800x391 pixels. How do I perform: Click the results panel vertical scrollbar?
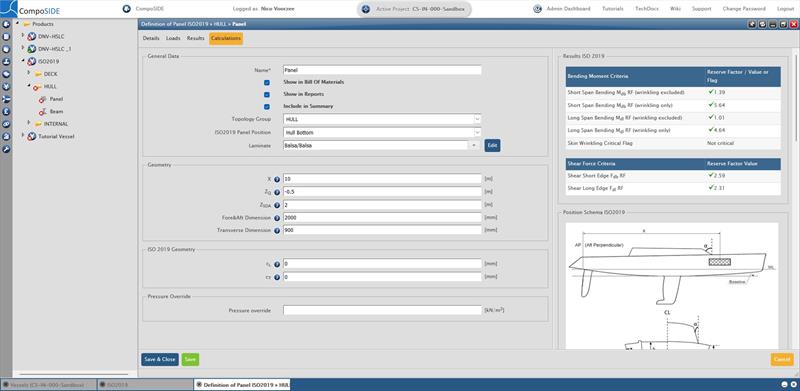[796, 97]
